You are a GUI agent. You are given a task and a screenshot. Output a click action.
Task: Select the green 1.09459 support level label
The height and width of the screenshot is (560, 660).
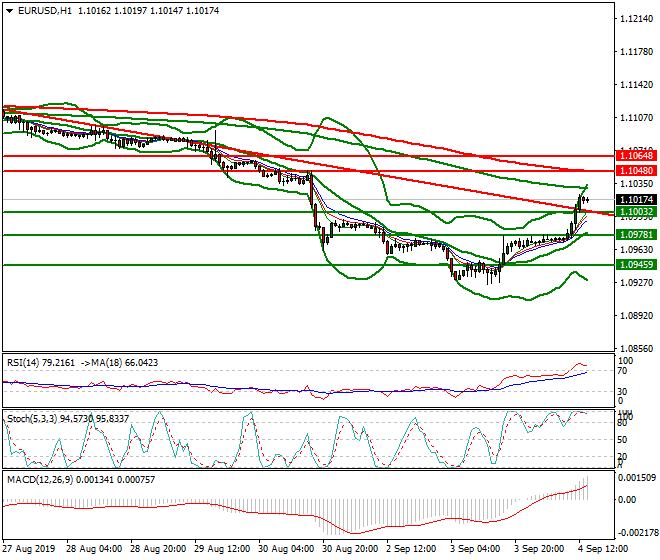click(x=636, y=264)
